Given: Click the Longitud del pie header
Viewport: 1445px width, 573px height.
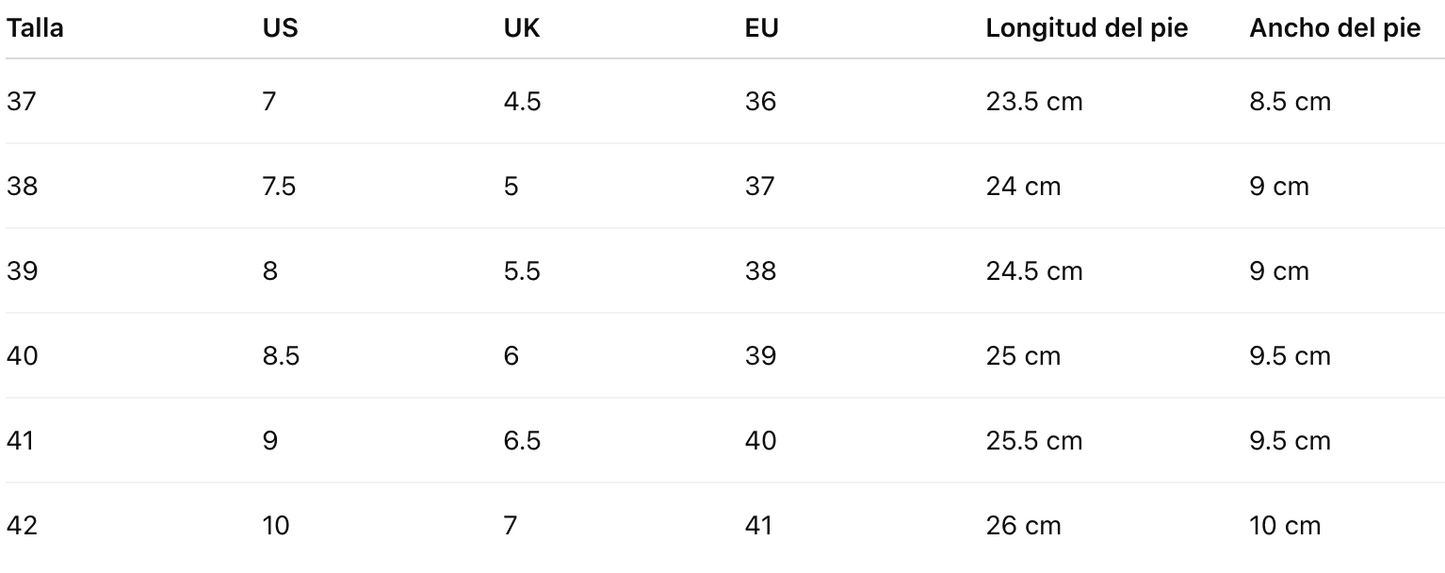Looking at the screenshot, I should (1087, 28).
